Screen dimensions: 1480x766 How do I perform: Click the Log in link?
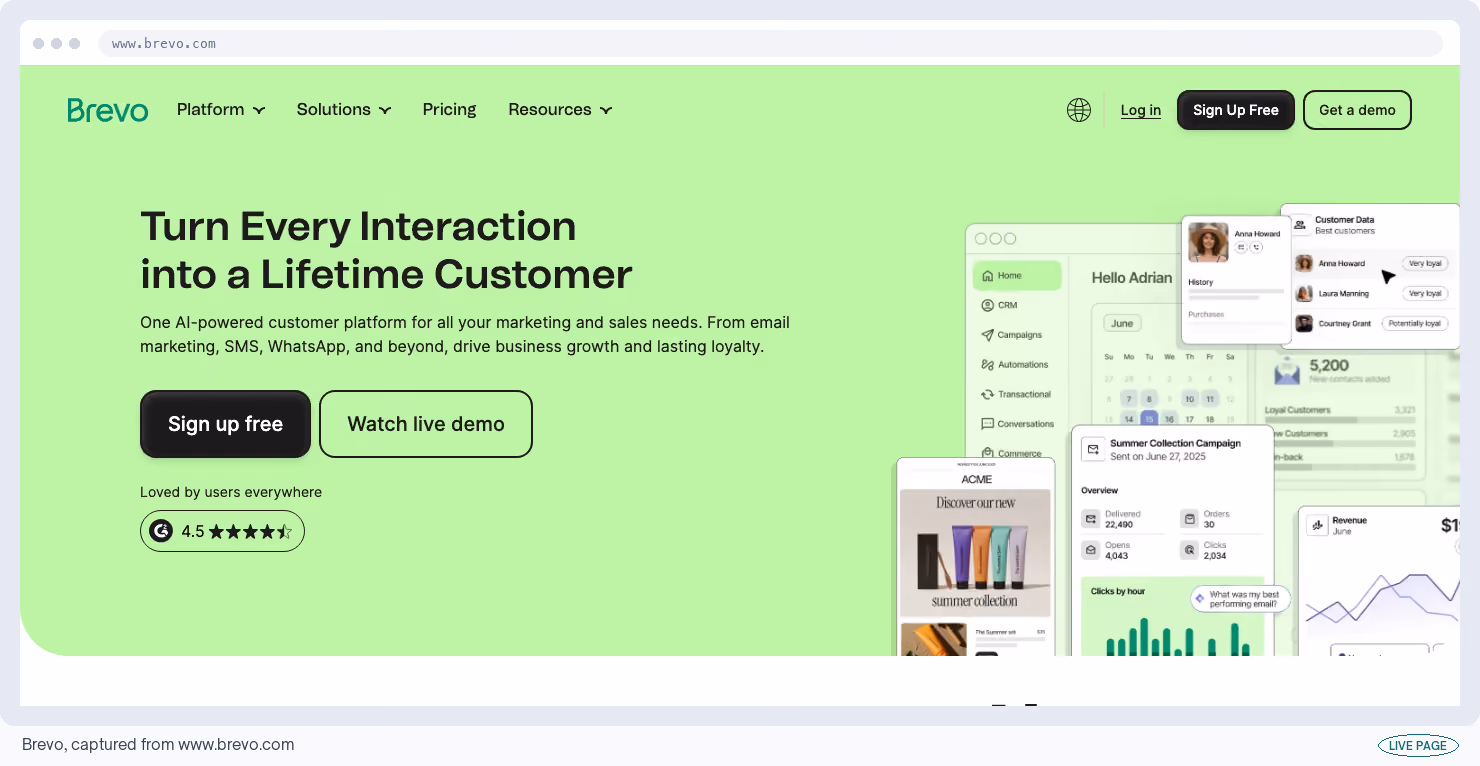tap(1141, 111)
